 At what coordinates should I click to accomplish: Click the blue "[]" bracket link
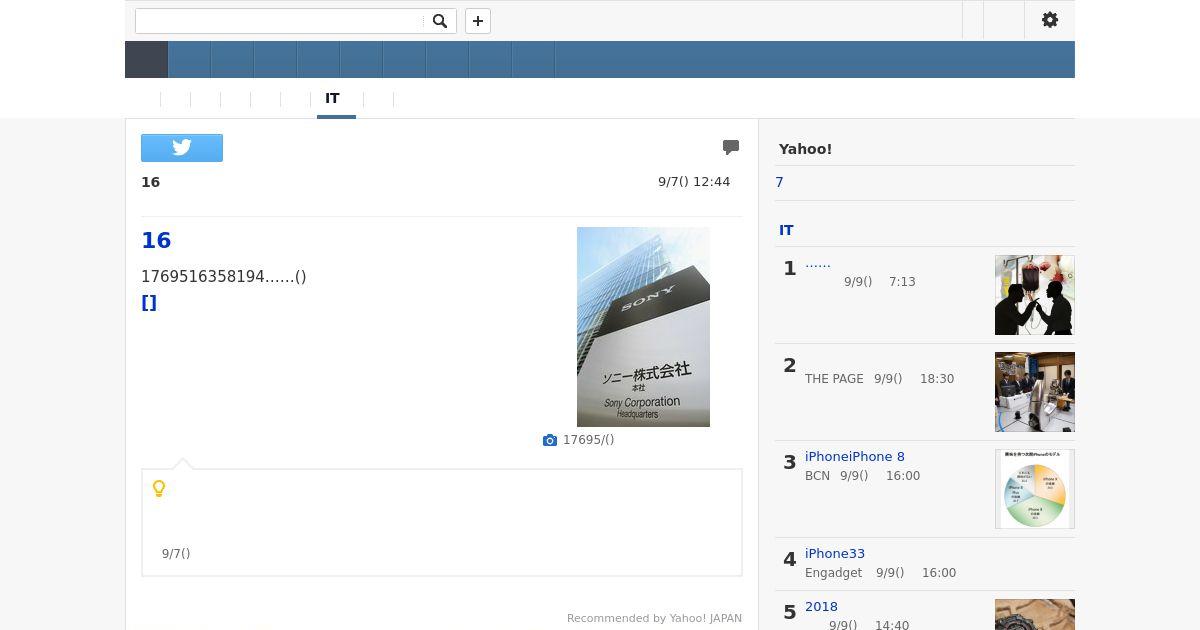pyautogui.click(x=149, y=303)
